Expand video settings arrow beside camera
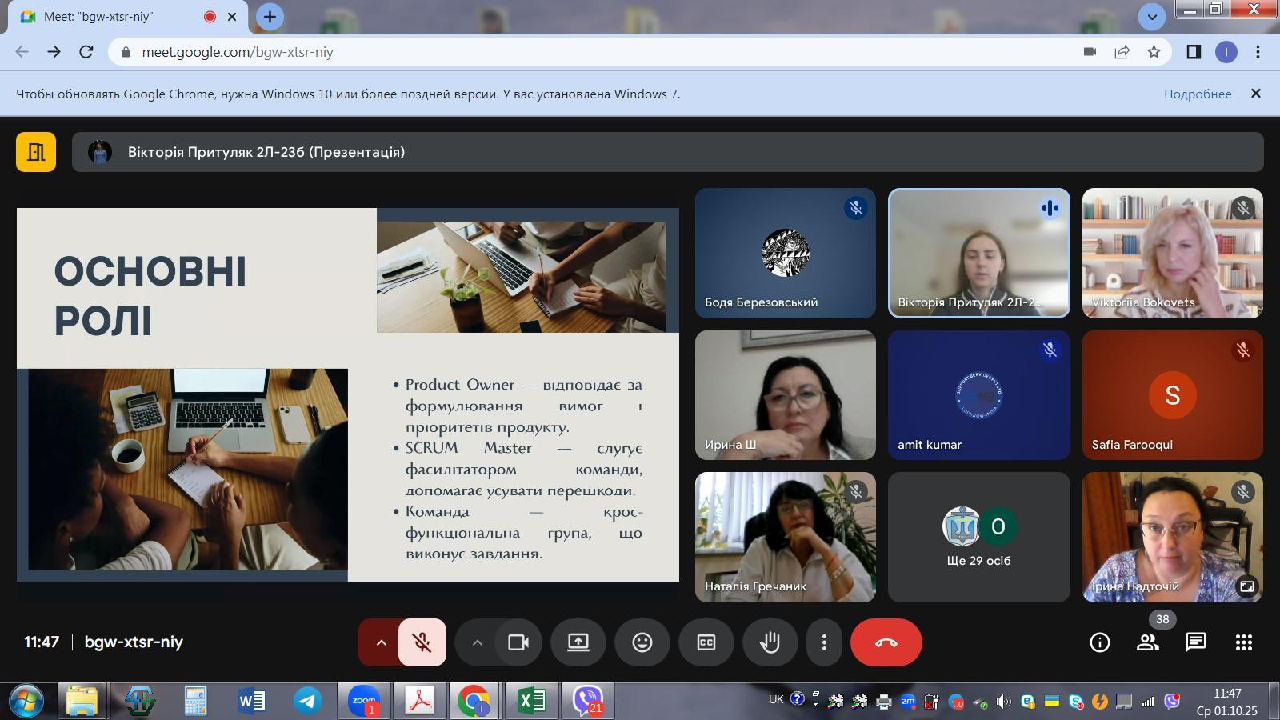 [477, 642]
